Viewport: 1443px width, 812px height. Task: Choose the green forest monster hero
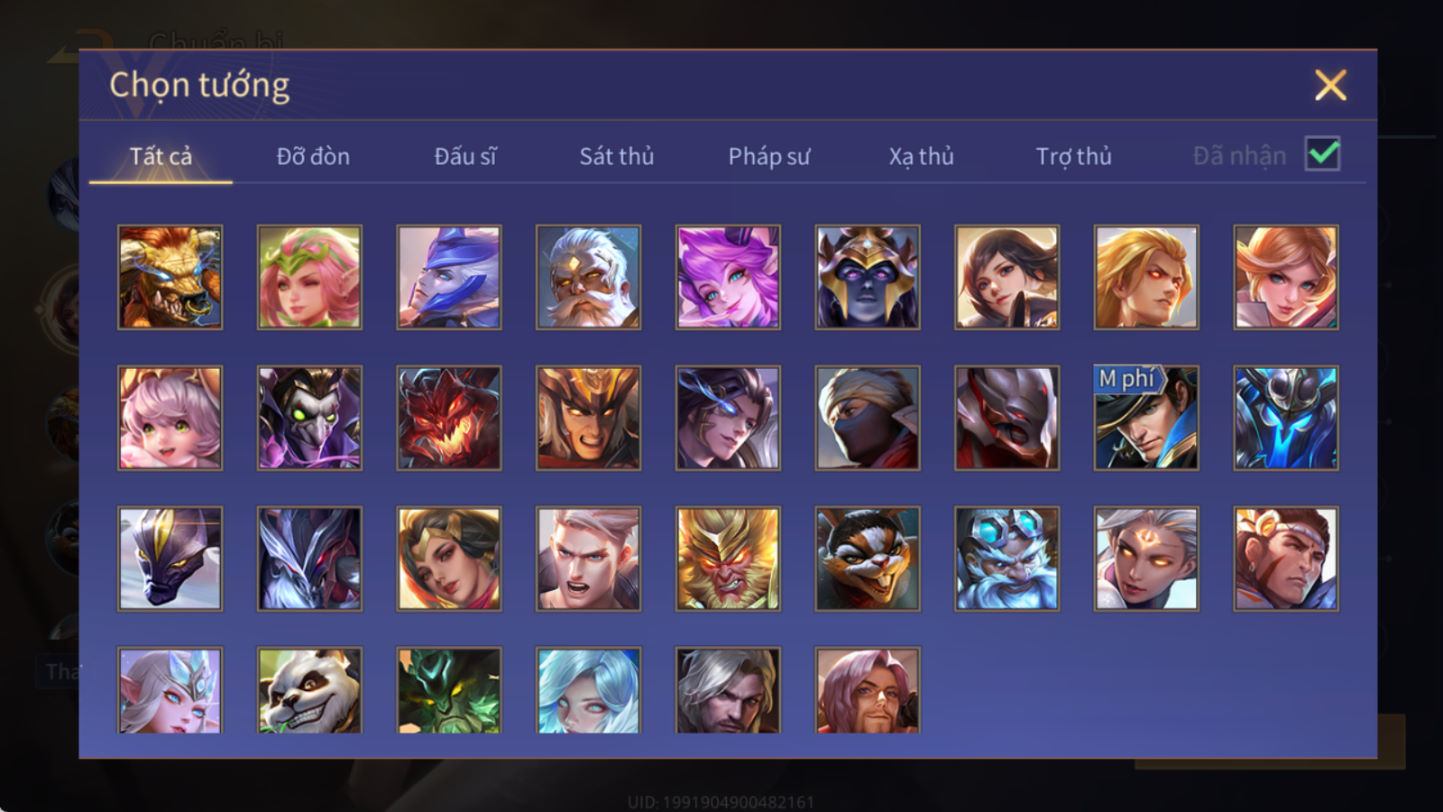tap(449, 691)
